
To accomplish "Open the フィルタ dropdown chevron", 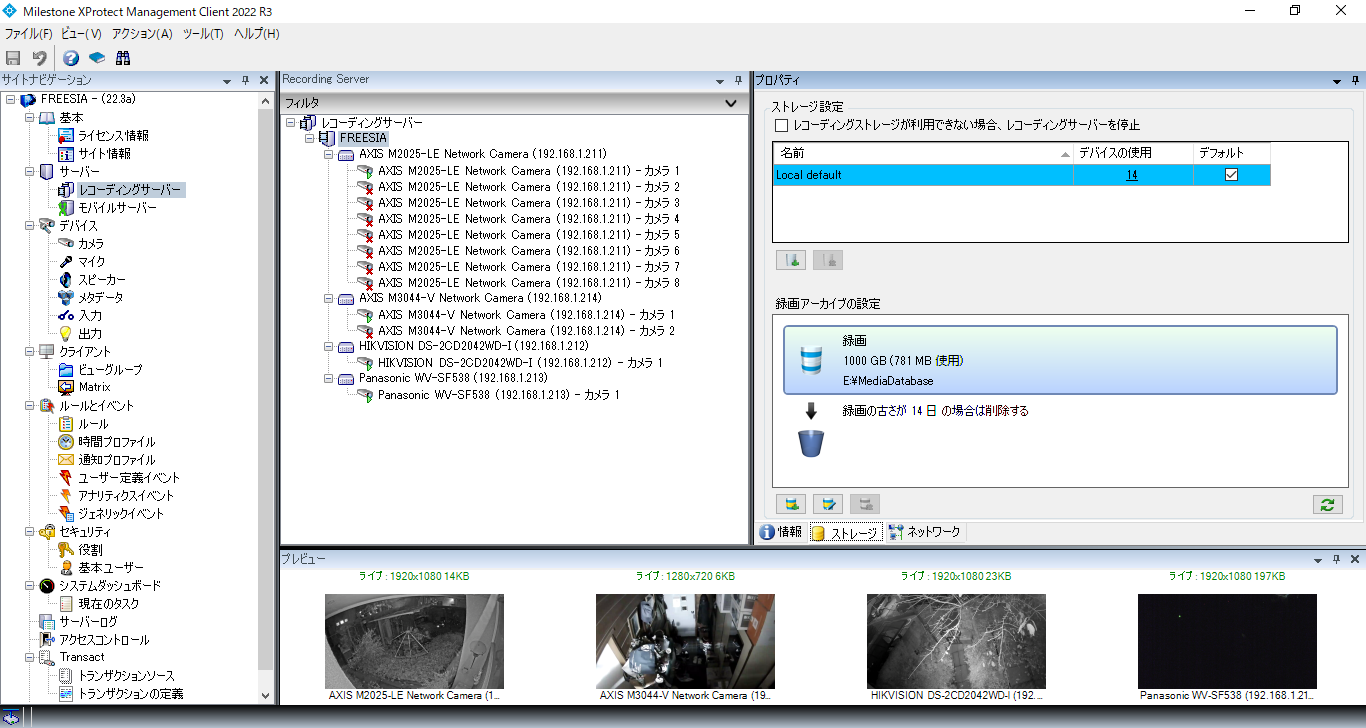I will (731, 102).
